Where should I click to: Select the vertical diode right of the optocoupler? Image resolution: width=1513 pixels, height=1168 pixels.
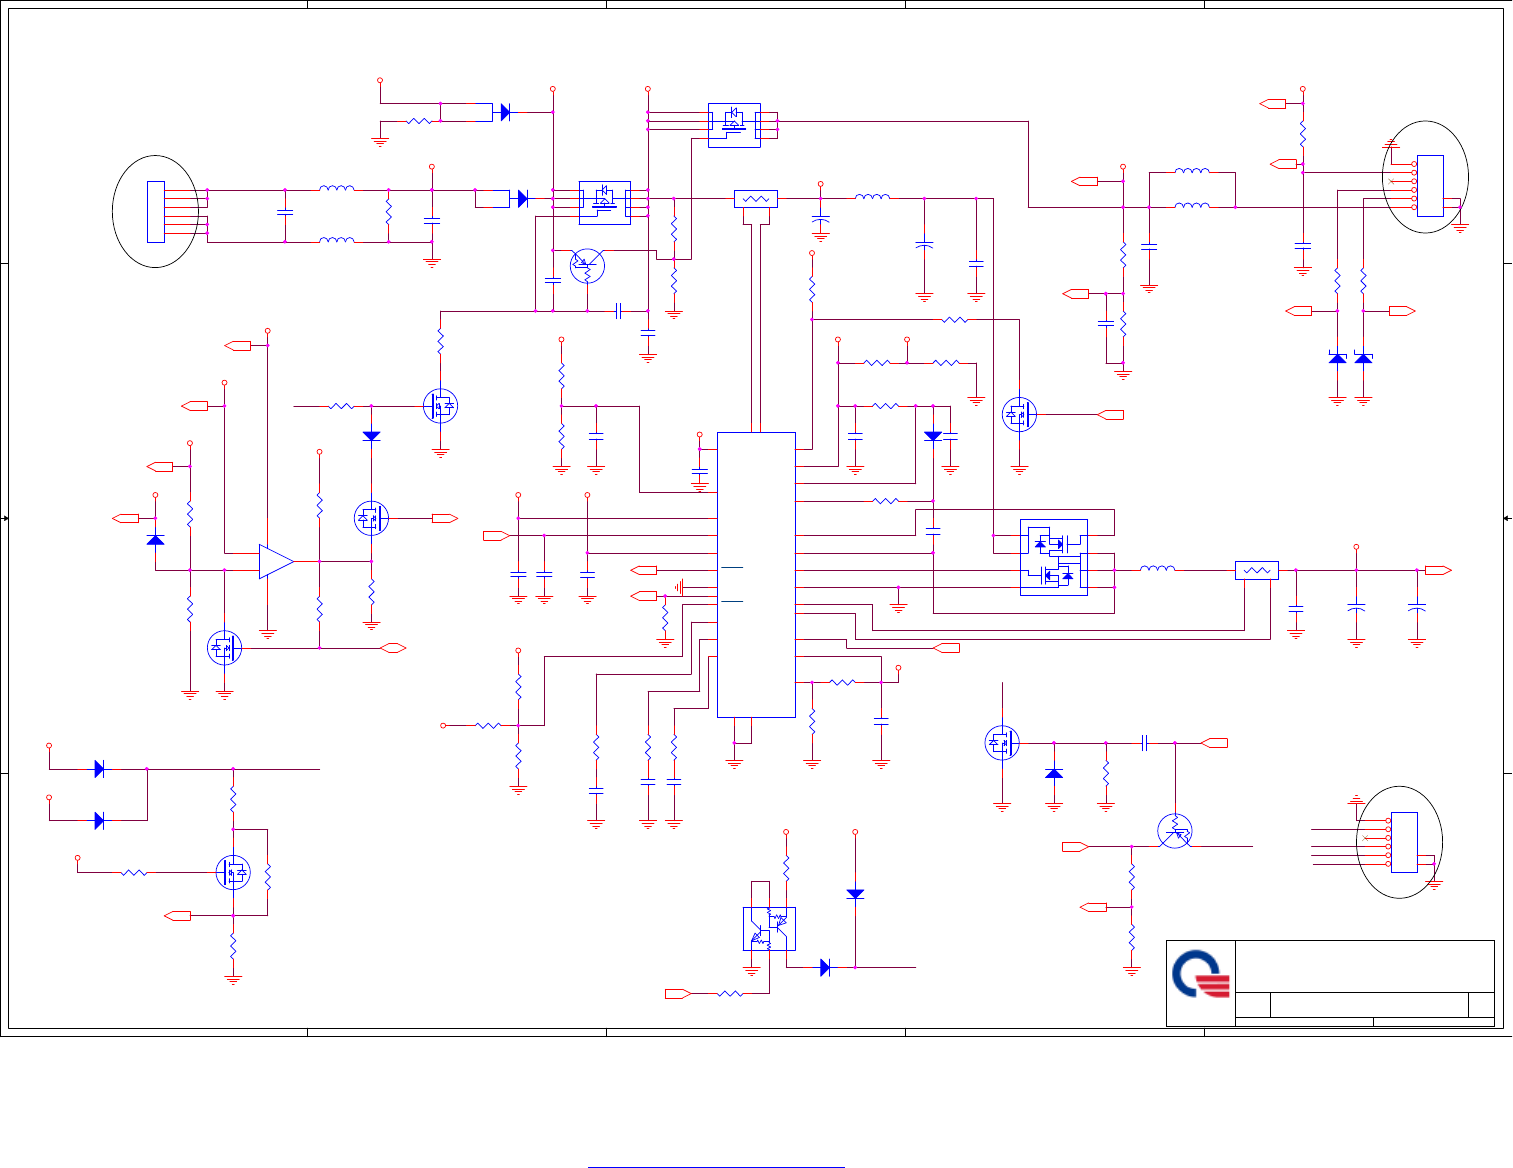(855, 894)
